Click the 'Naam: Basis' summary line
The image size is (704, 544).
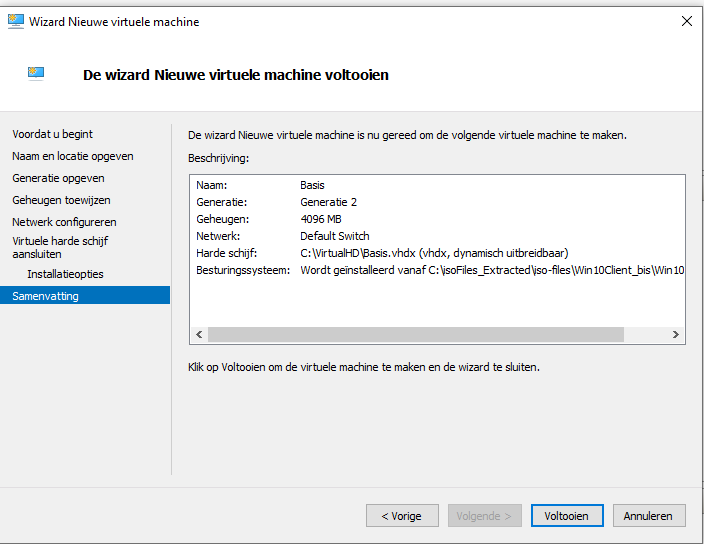pyautogui.click(x=260, y=185)
